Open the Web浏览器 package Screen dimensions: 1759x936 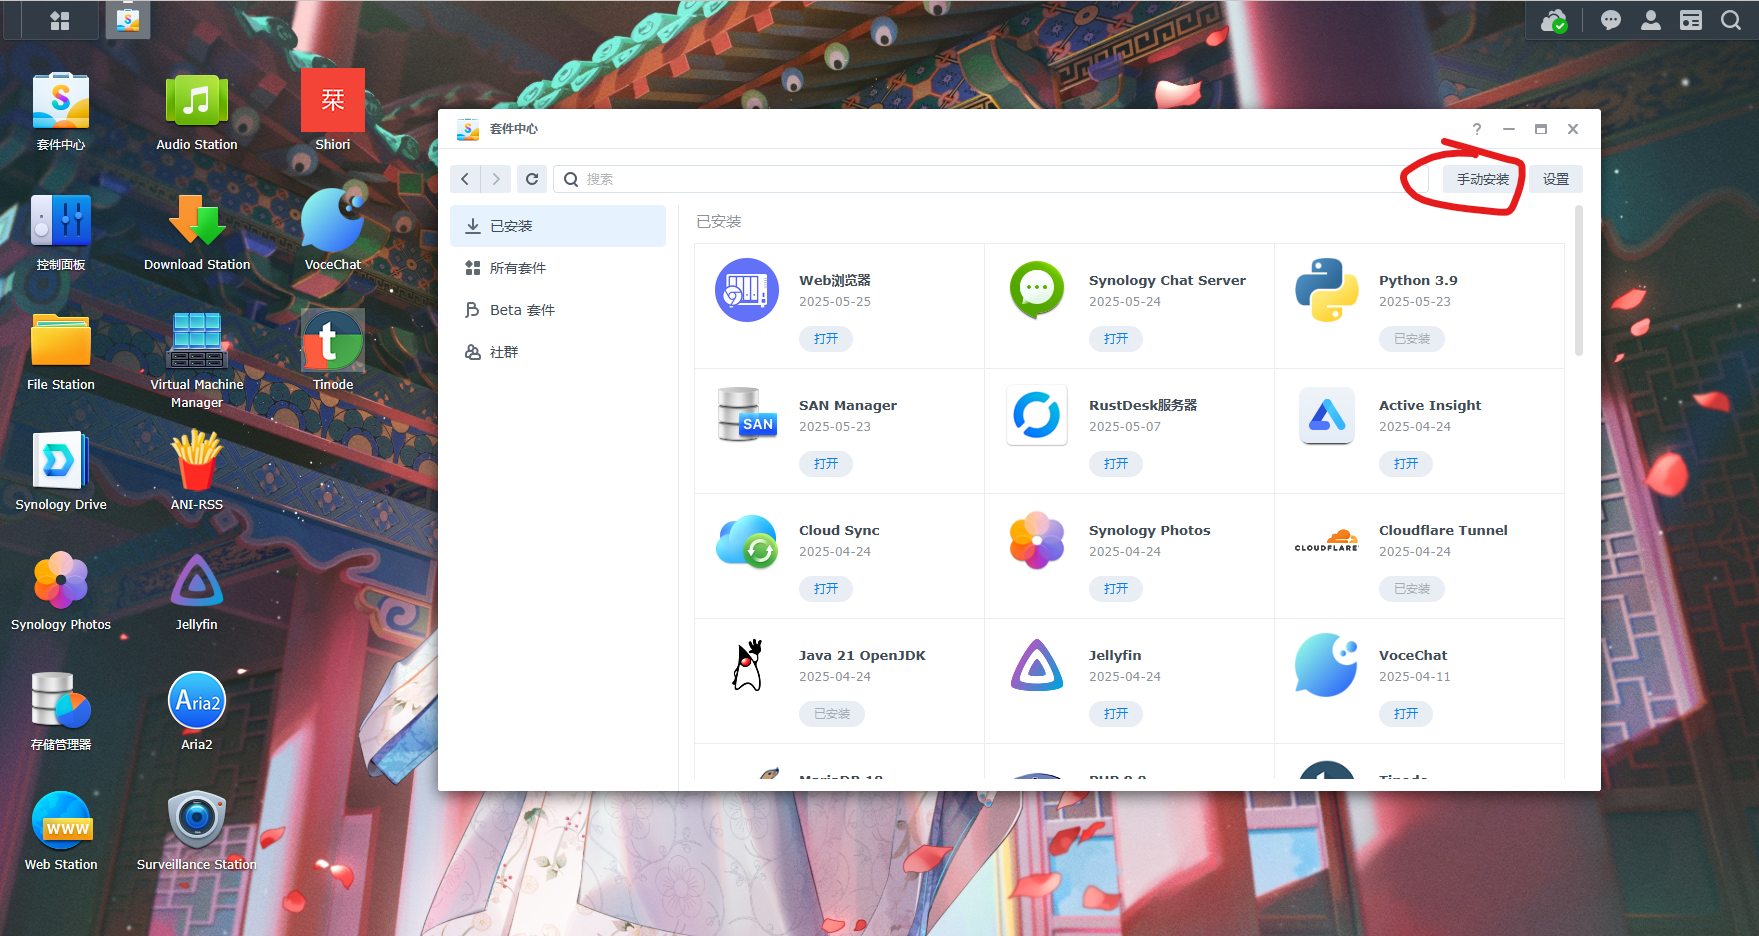(826, 339)
